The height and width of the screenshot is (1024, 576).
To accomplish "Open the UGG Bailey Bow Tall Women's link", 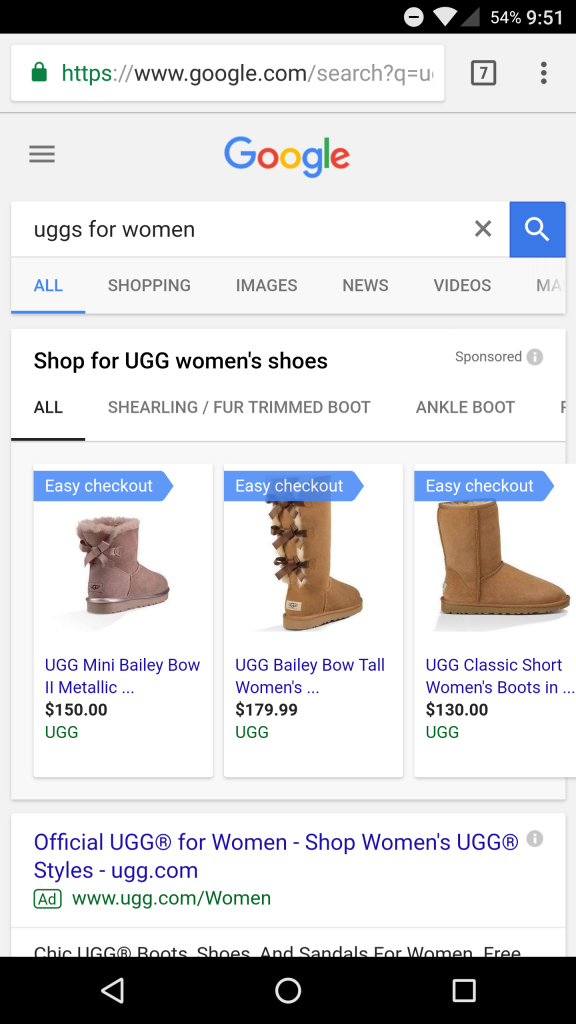I will (310, 676).
